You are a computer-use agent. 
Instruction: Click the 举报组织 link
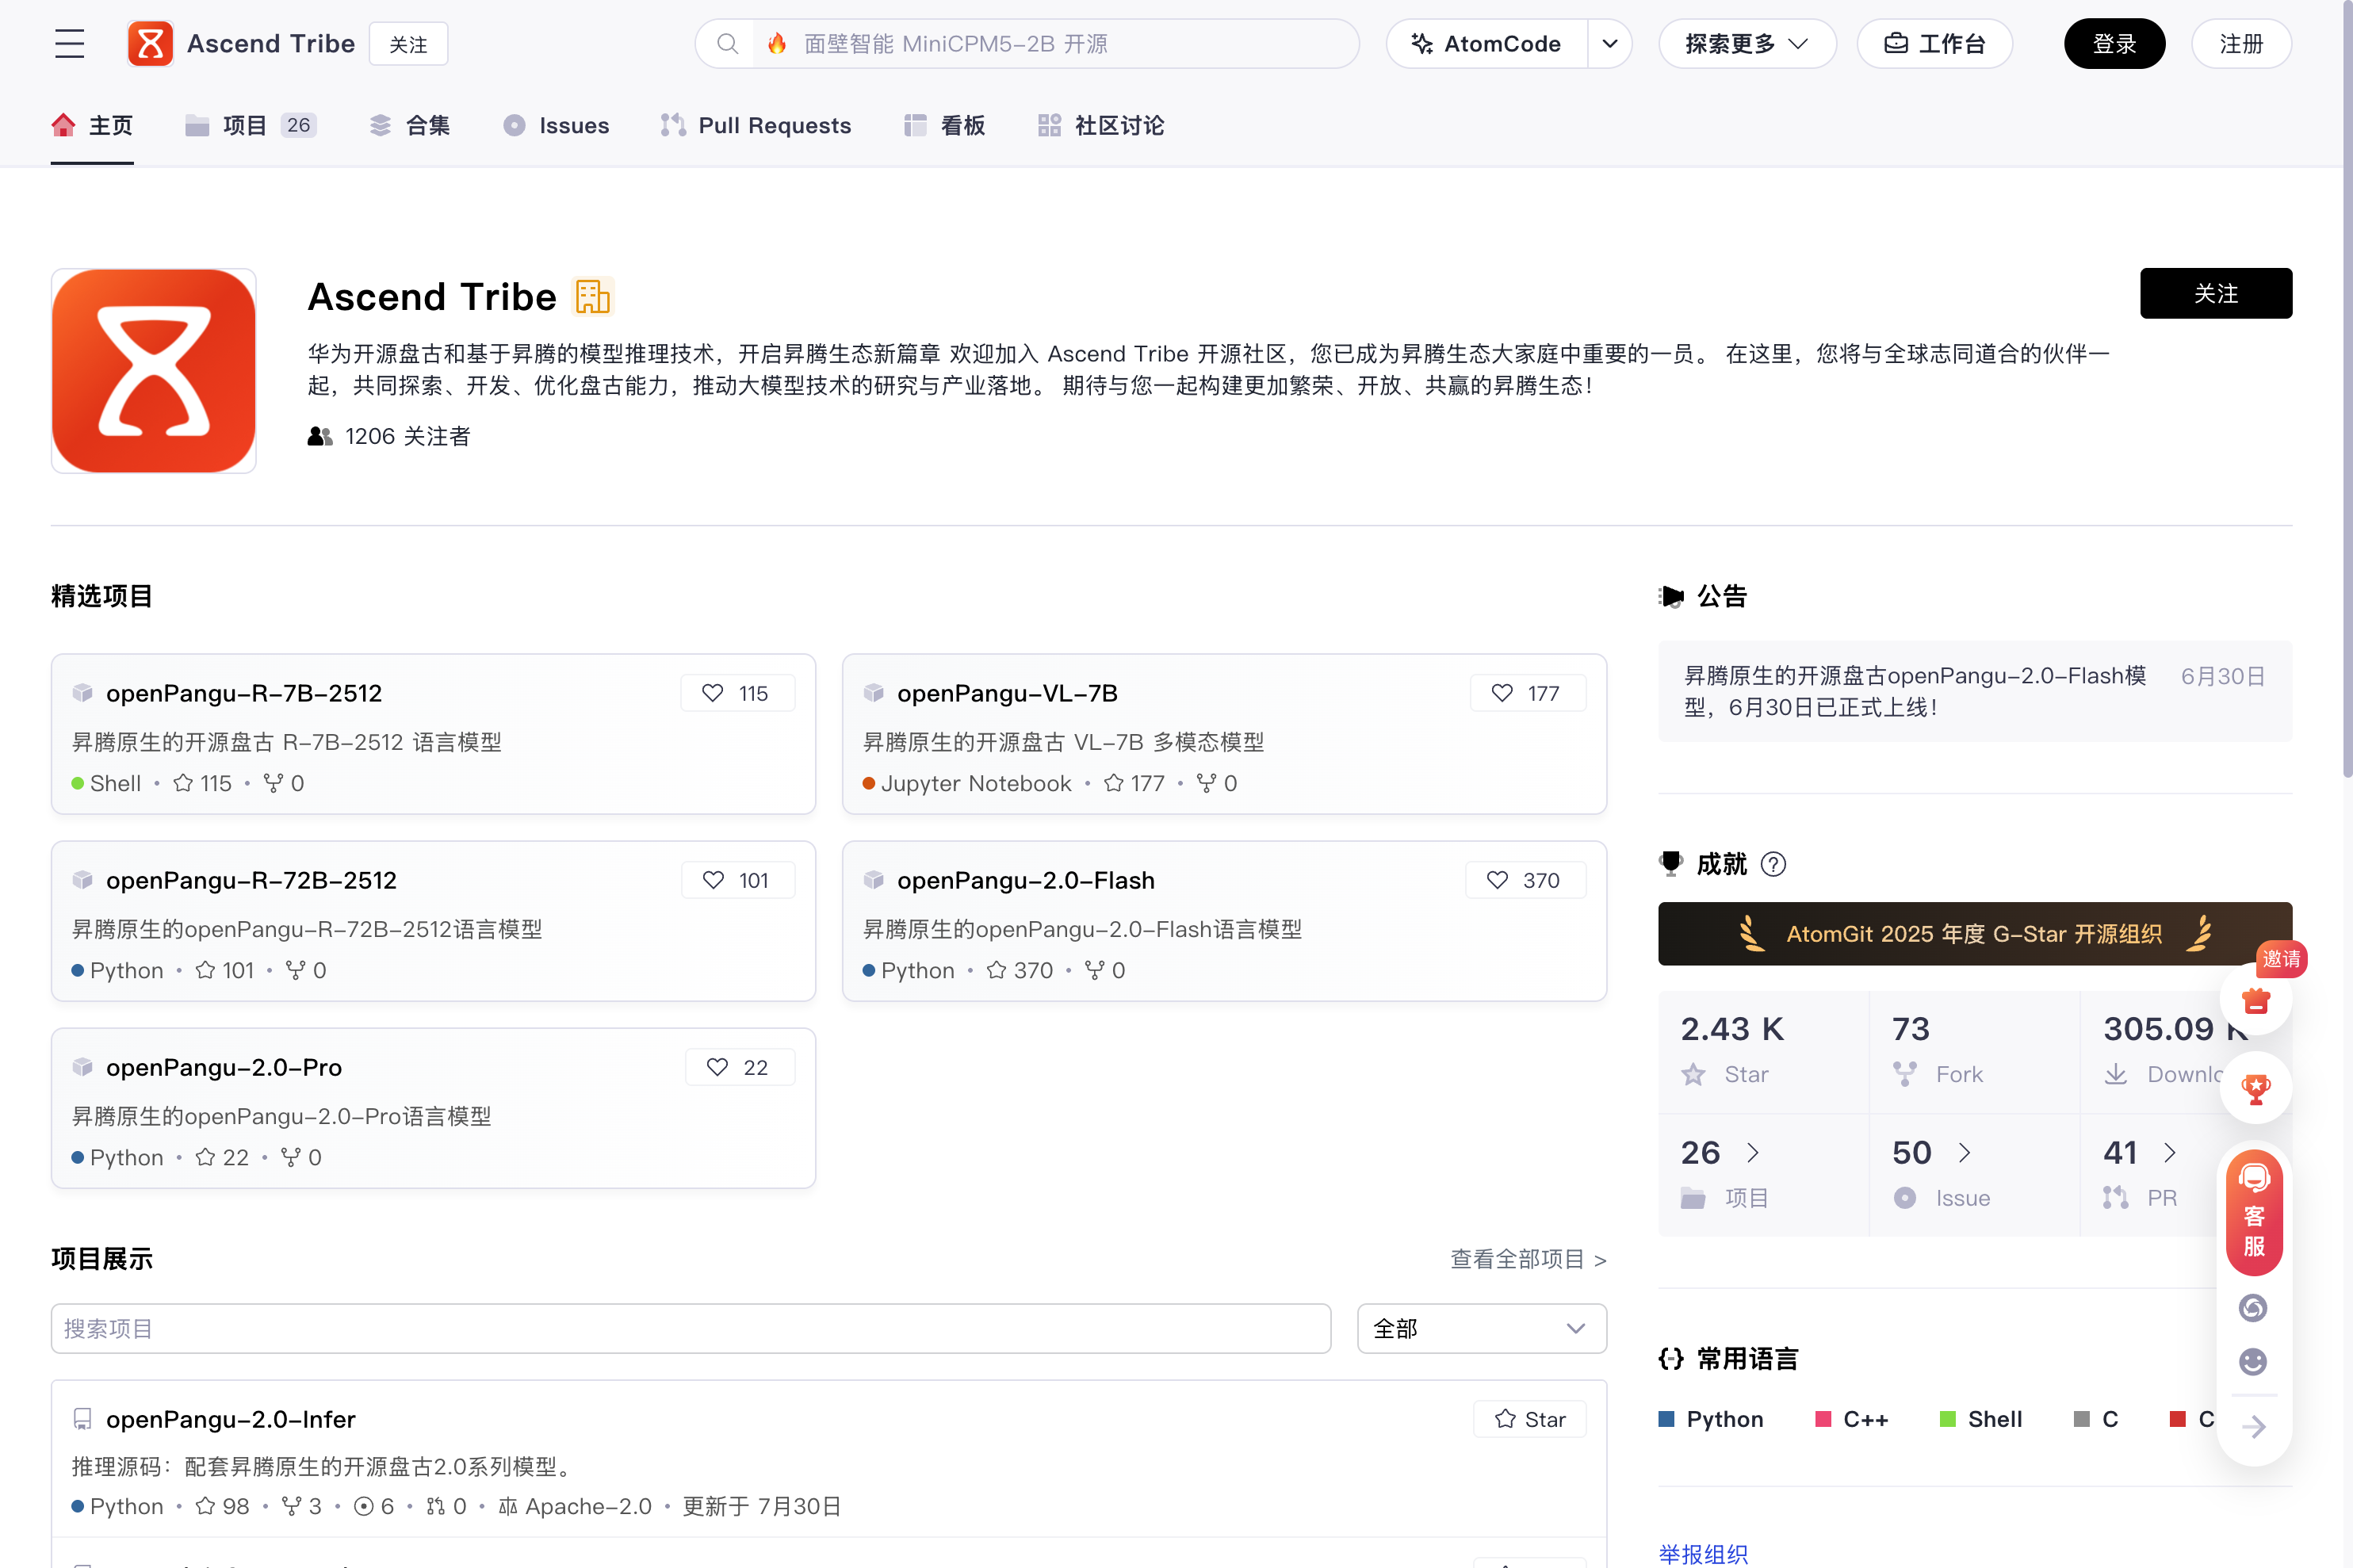pos(1703,1554)
